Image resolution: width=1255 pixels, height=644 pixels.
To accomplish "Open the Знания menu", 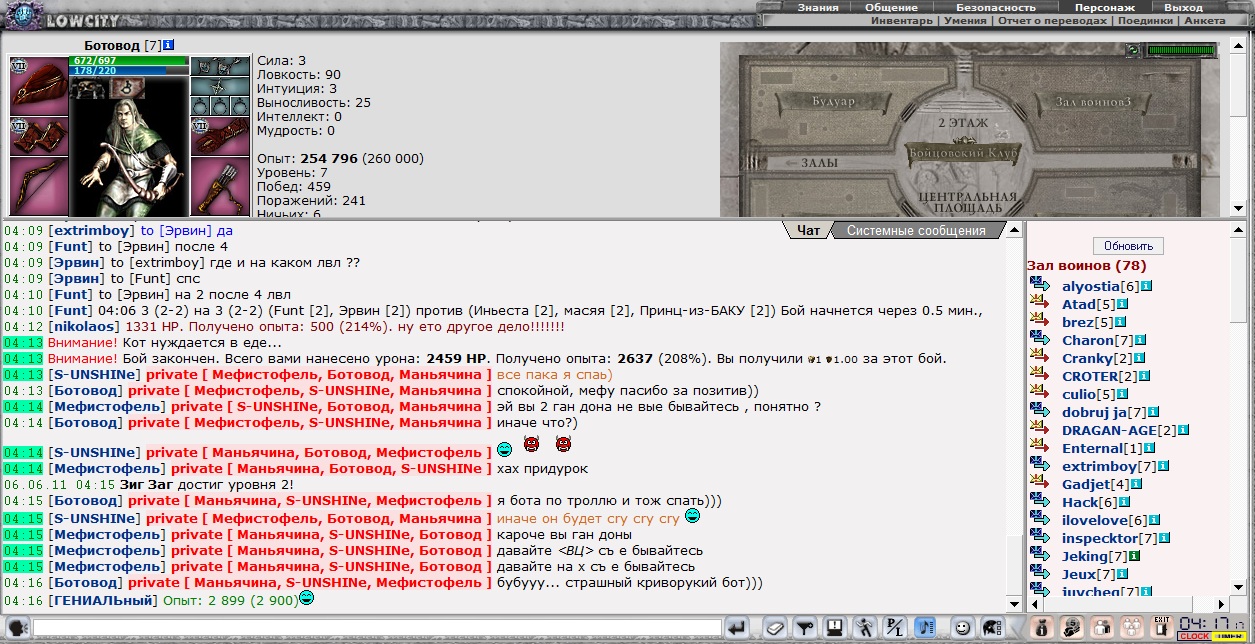I will point(818,7).
